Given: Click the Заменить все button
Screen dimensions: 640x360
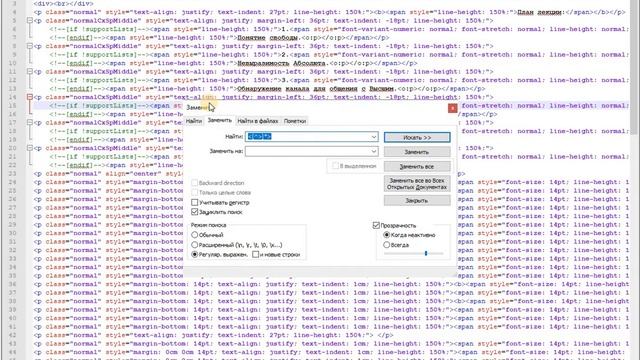Looking at the screenshot, I should (417, 167).
